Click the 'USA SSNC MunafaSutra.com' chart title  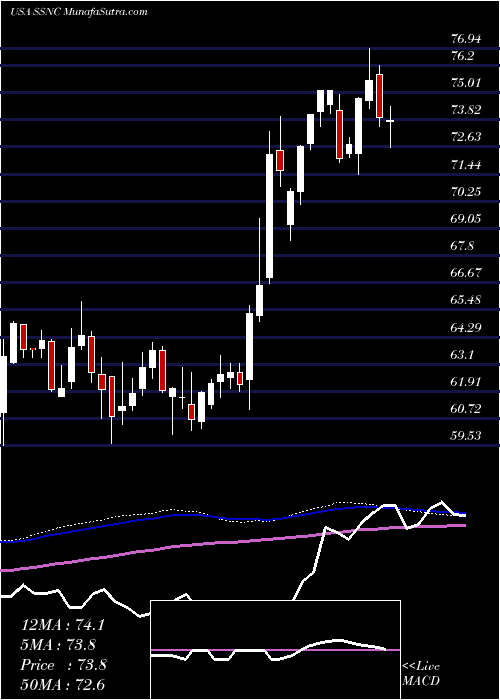point(79,12)
